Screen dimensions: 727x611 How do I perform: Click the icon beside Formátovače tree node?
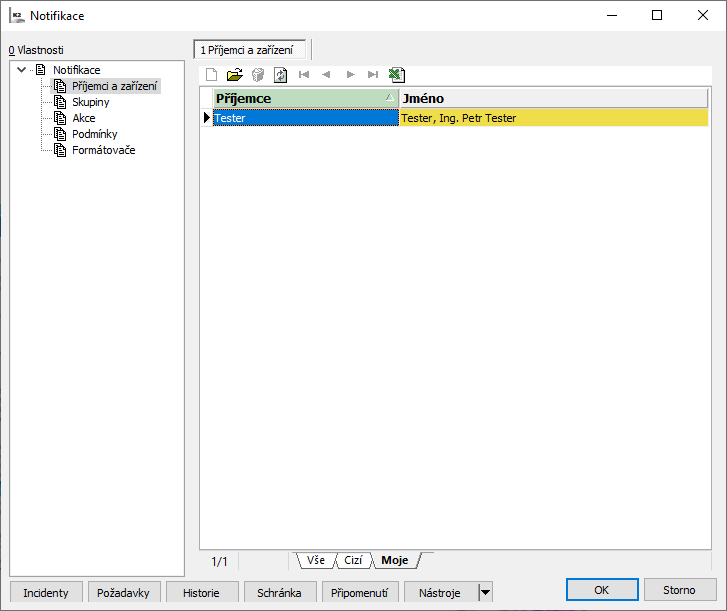click(60, 150)
